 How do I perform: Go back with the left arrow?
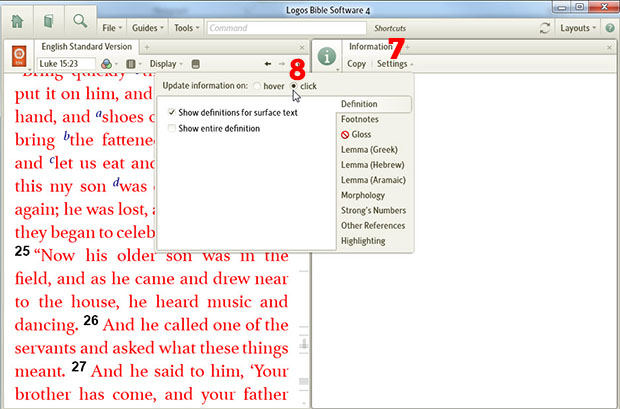pyautogui.click(x=268, y=64)
